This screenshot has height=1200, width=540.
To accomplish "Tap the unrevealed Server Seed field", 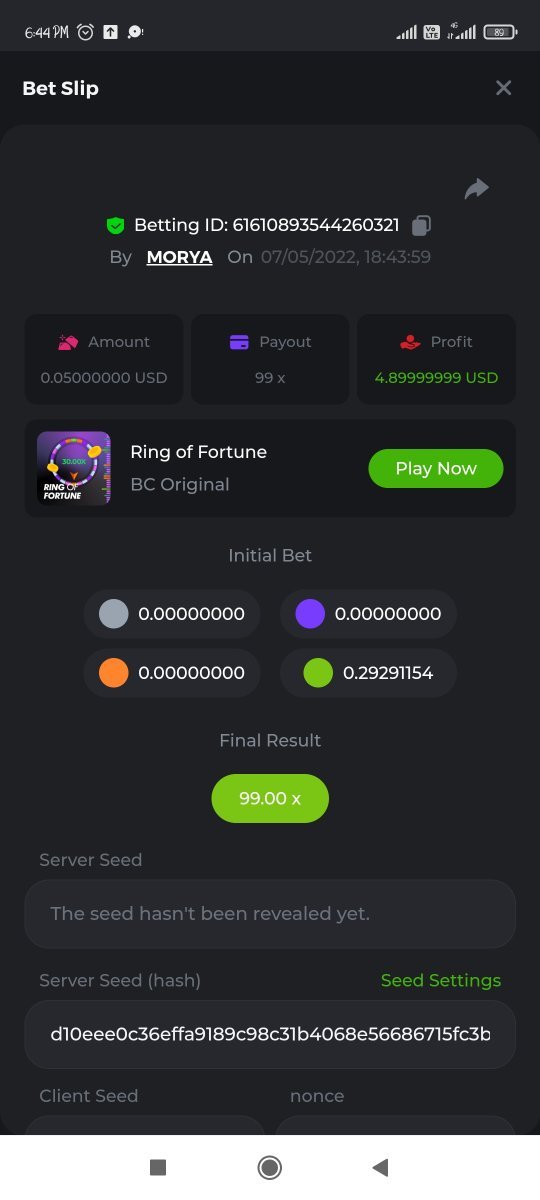I will click(270, 913).
